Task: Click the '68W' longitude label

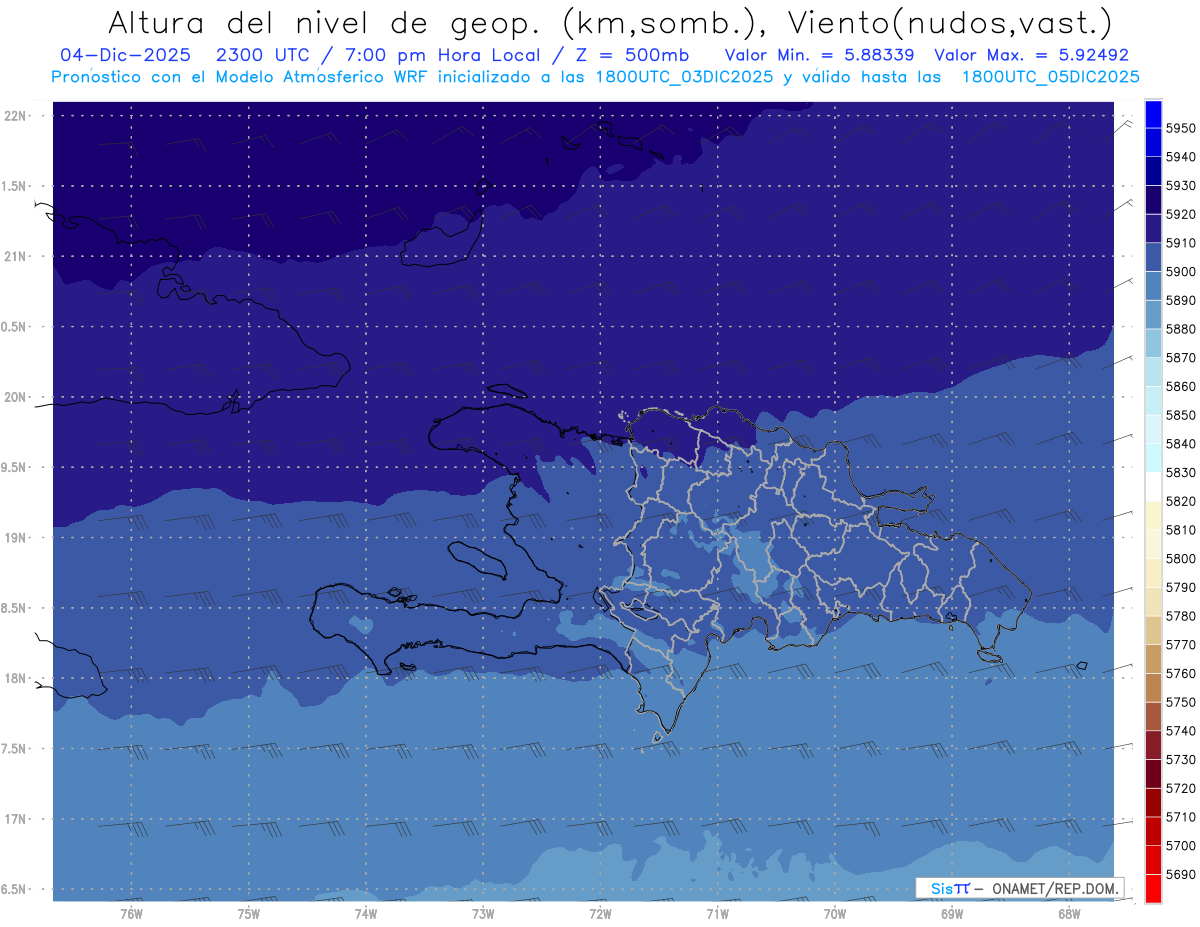Action: point(1068,913)
